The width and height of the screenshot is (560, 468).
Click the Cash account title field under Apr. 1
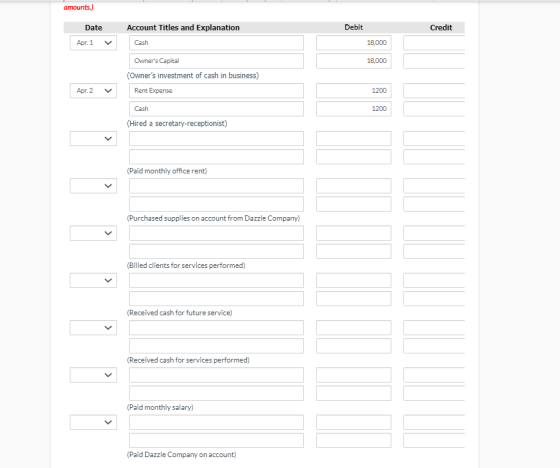(x=216, y=43)
